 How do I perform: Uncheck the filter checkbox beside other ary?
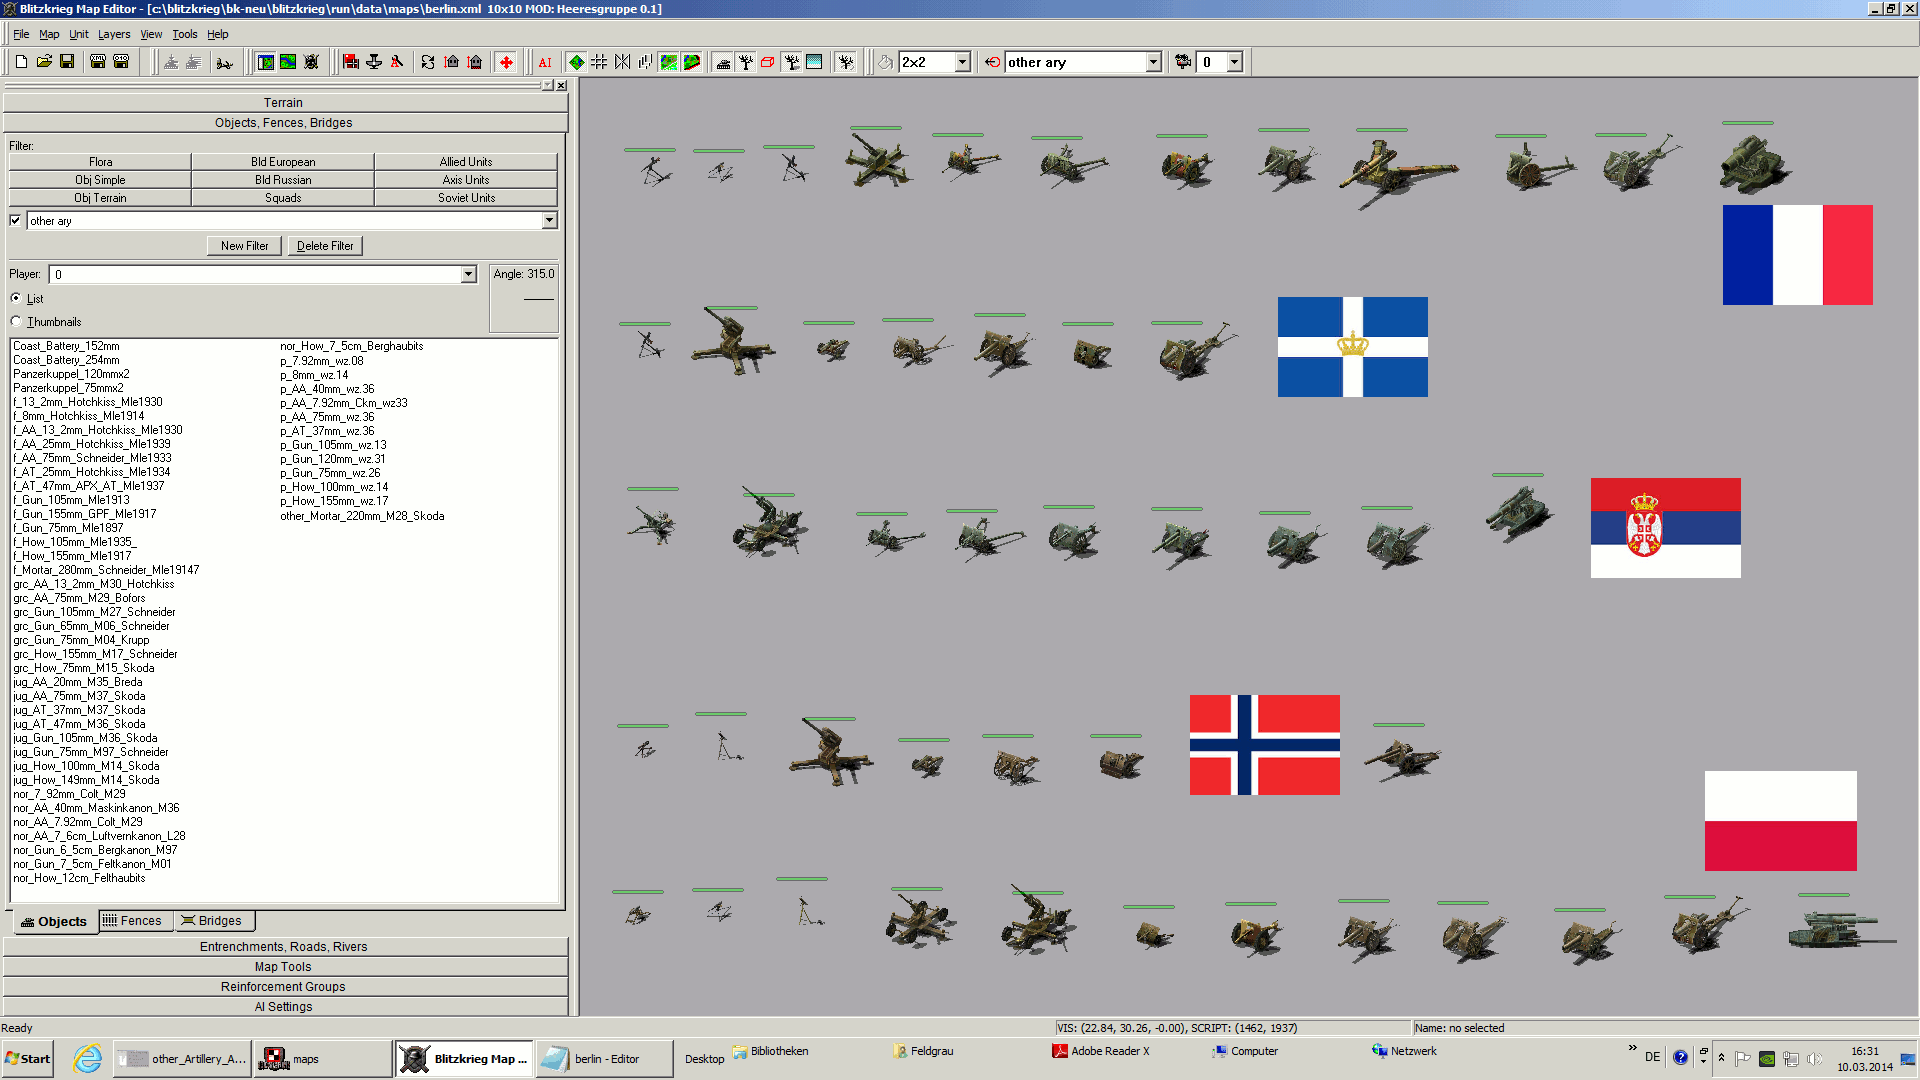(x=15, y=220)
